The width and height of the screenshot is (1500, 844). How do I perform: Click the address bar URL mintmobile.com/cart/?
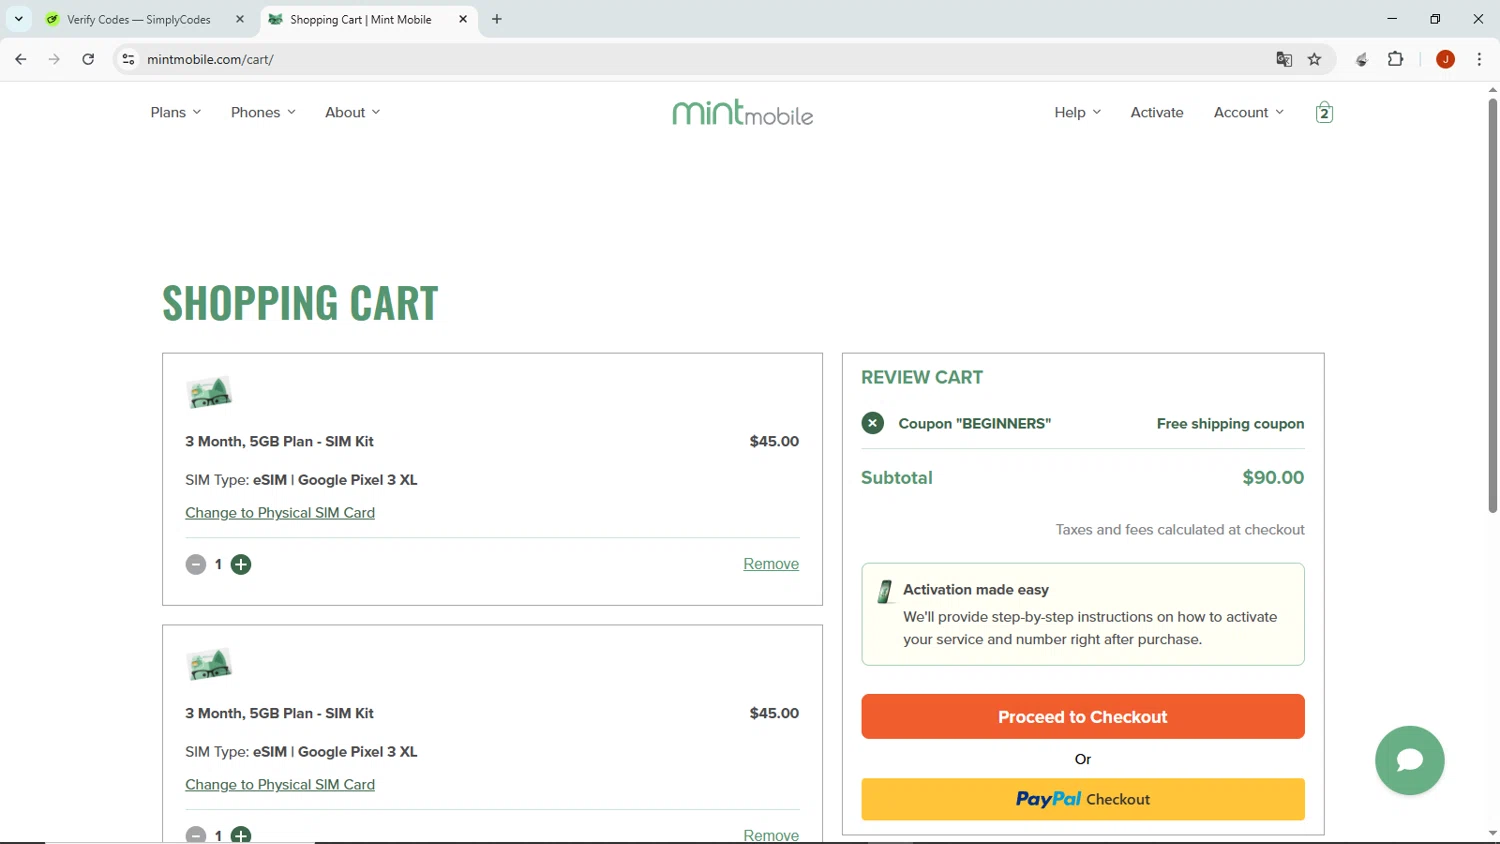210,59
